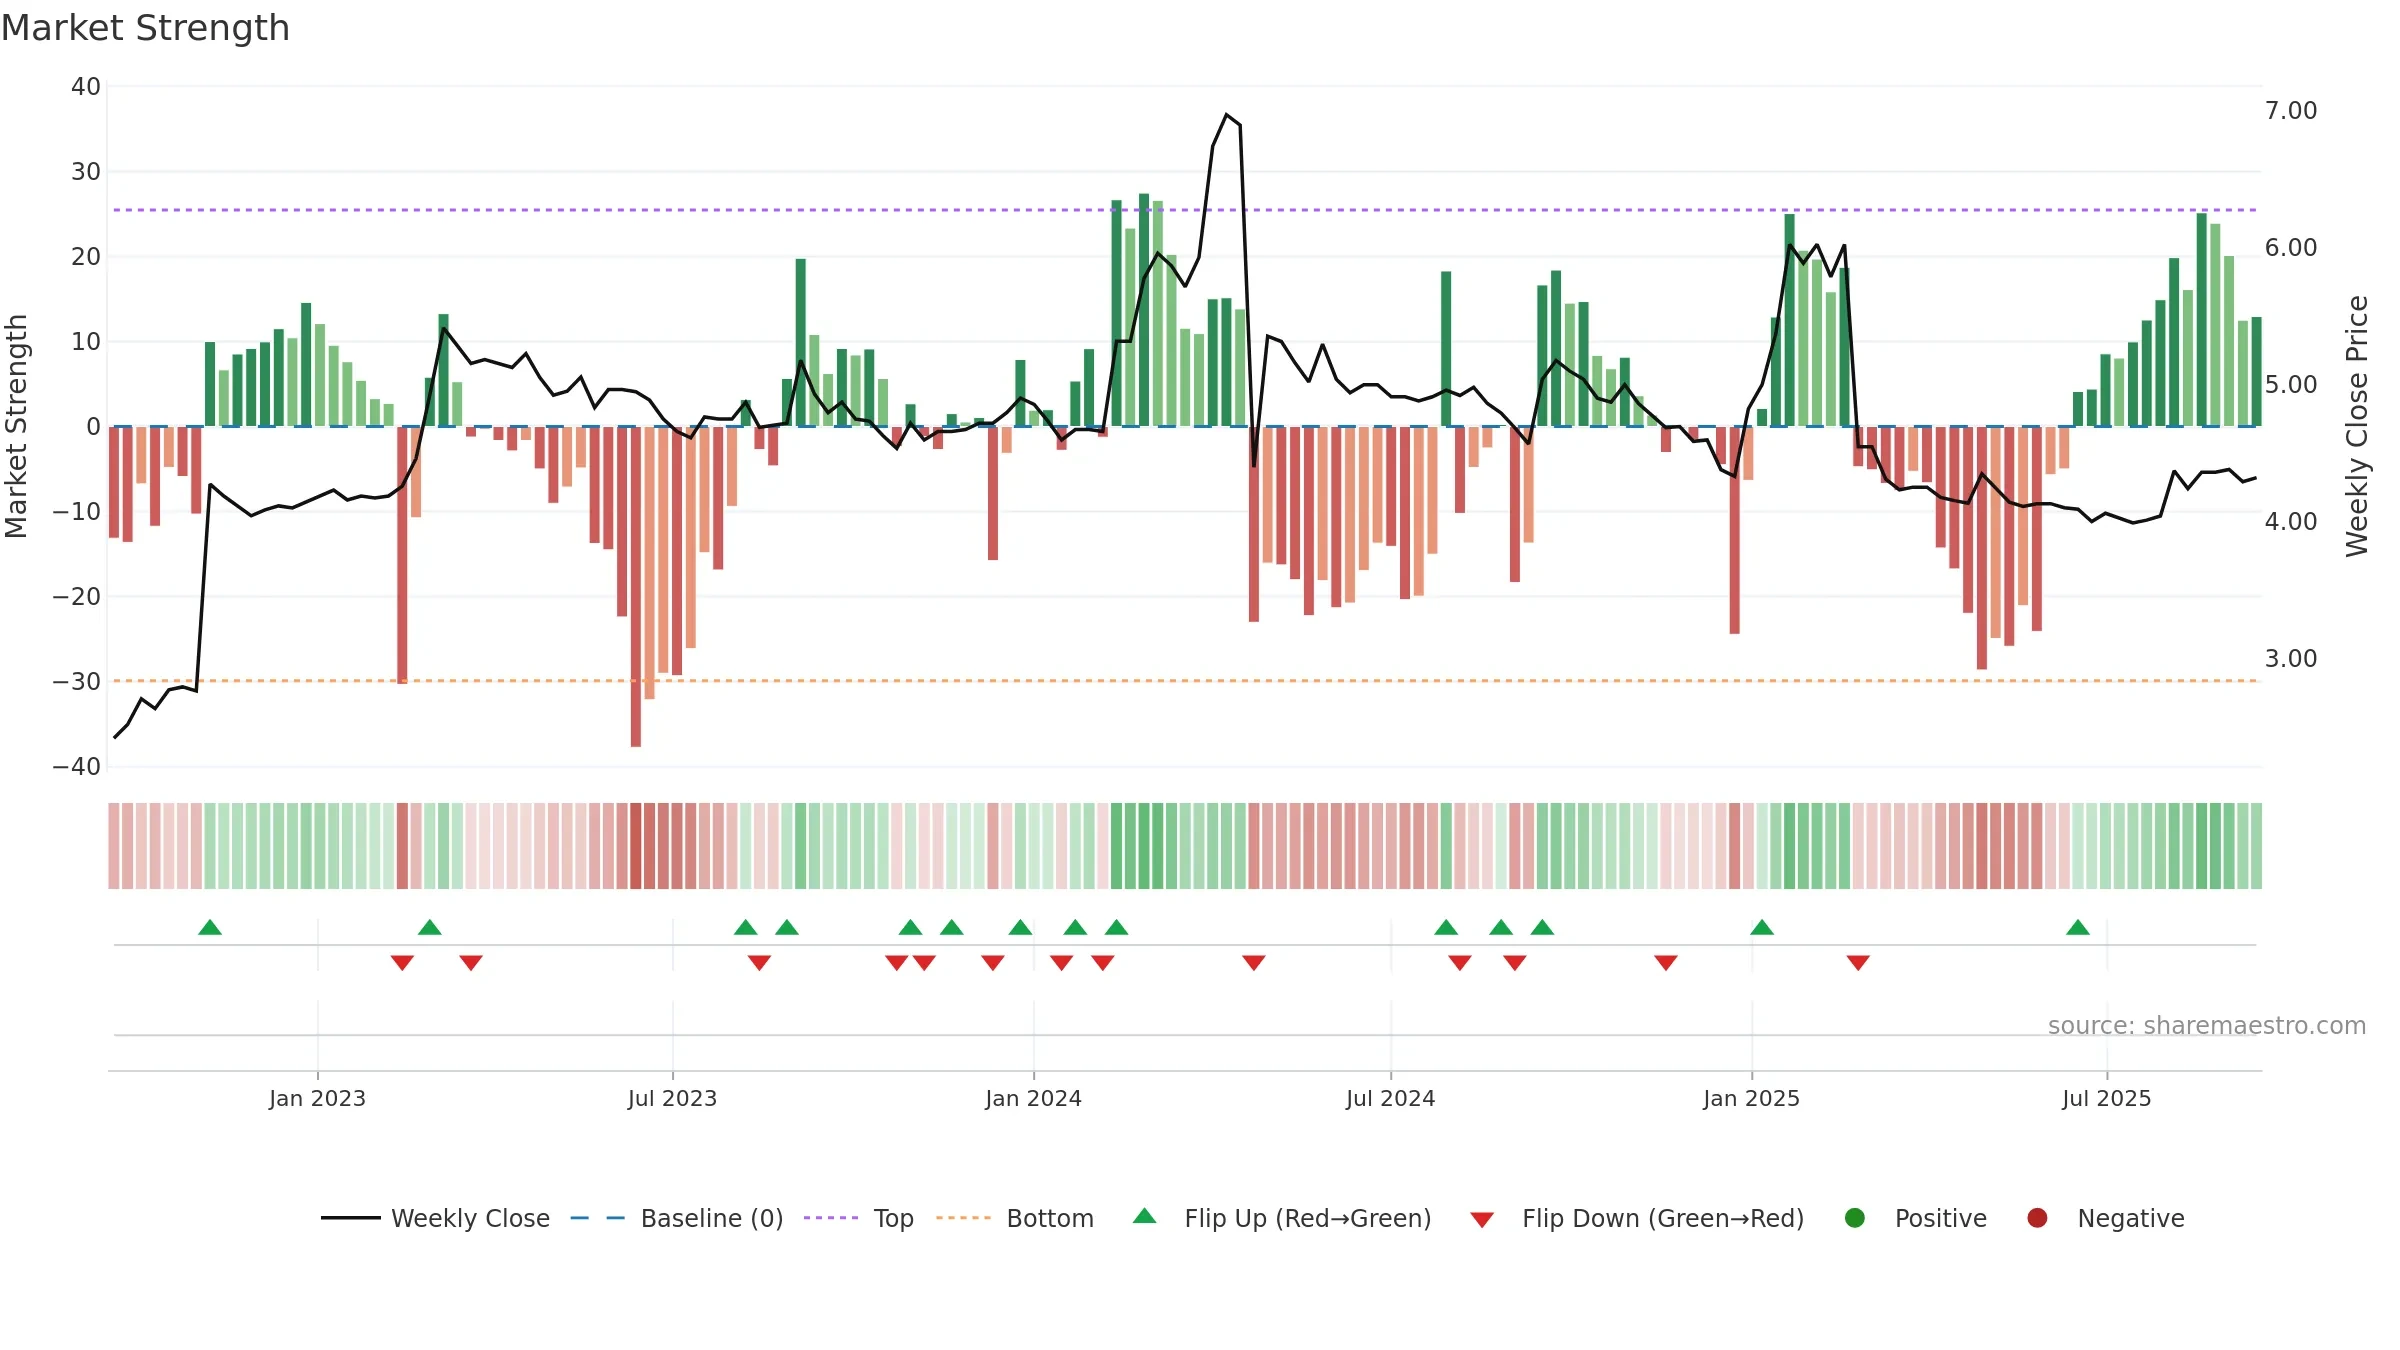Toggle the Baseline (0) legend entry
Viewport: 2400px width, 1350px height.
tap(676, 1218)
